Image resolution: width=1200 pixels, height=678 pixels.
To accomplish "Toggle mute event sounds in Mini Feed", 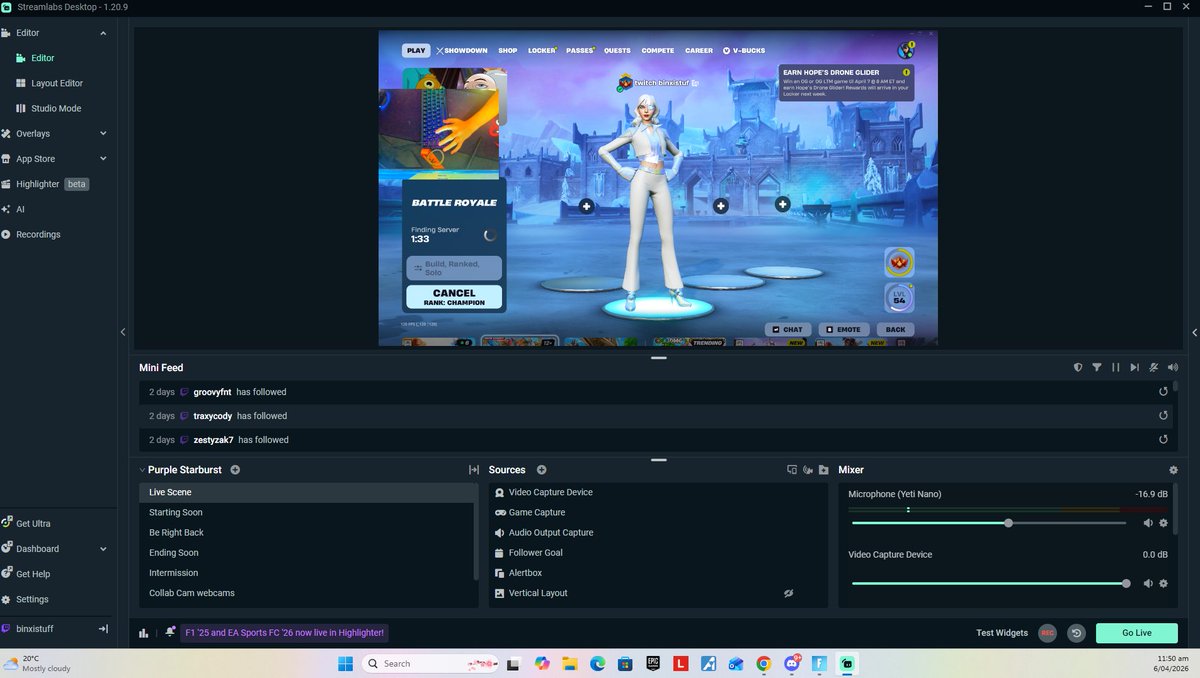I will coord(1153,368).
